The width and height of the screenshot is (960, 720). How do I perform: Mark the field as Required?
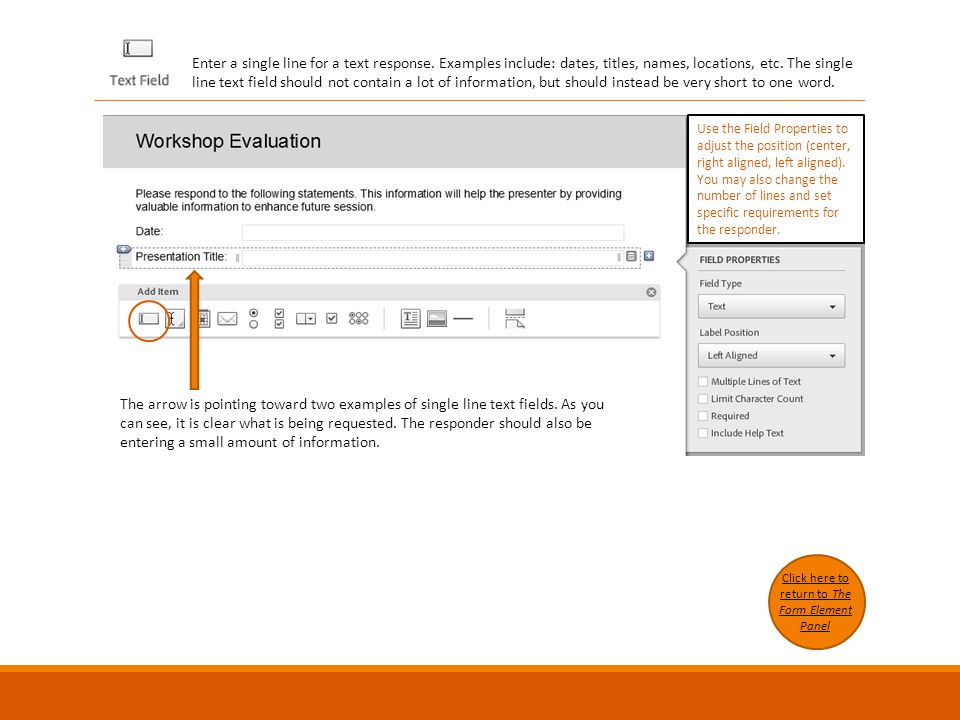703,416
